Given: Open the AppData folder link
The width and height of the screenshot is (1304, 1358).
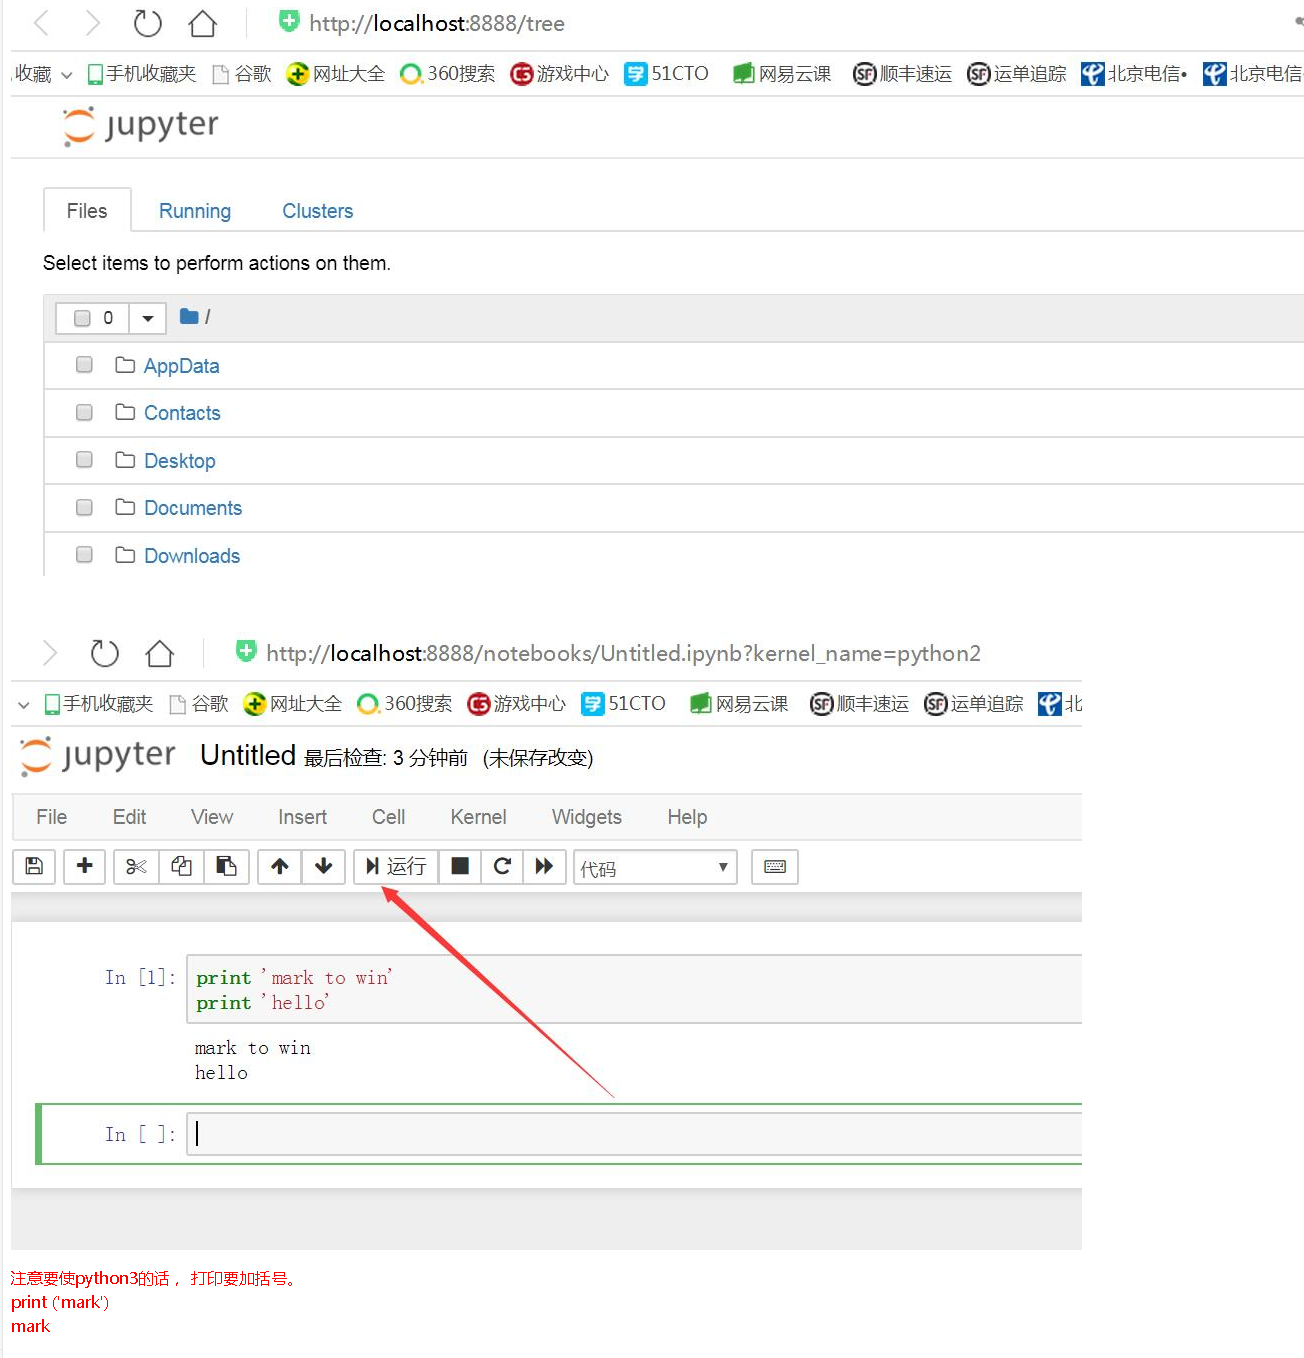Looking at the screenshot, I should (x=181, y=366).
